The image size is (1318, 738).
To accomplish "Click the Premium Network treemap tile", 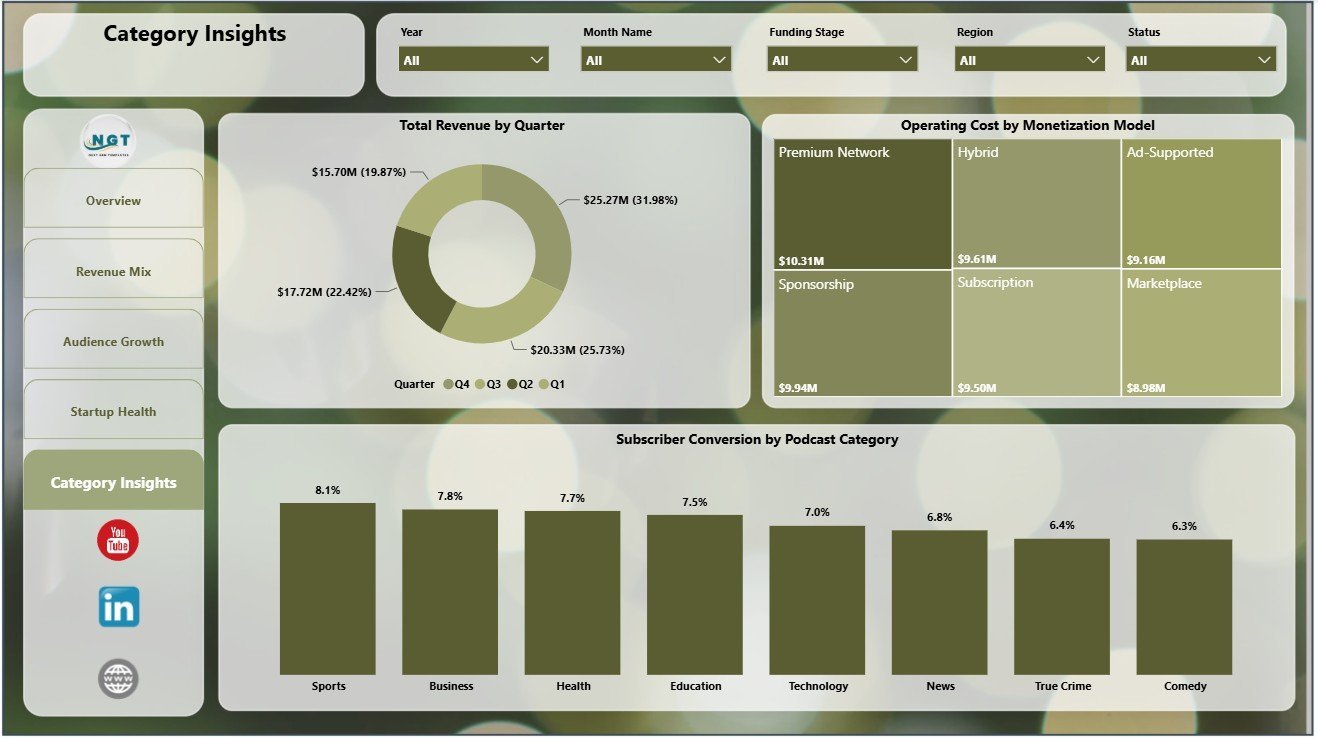I will coord(862,204).
